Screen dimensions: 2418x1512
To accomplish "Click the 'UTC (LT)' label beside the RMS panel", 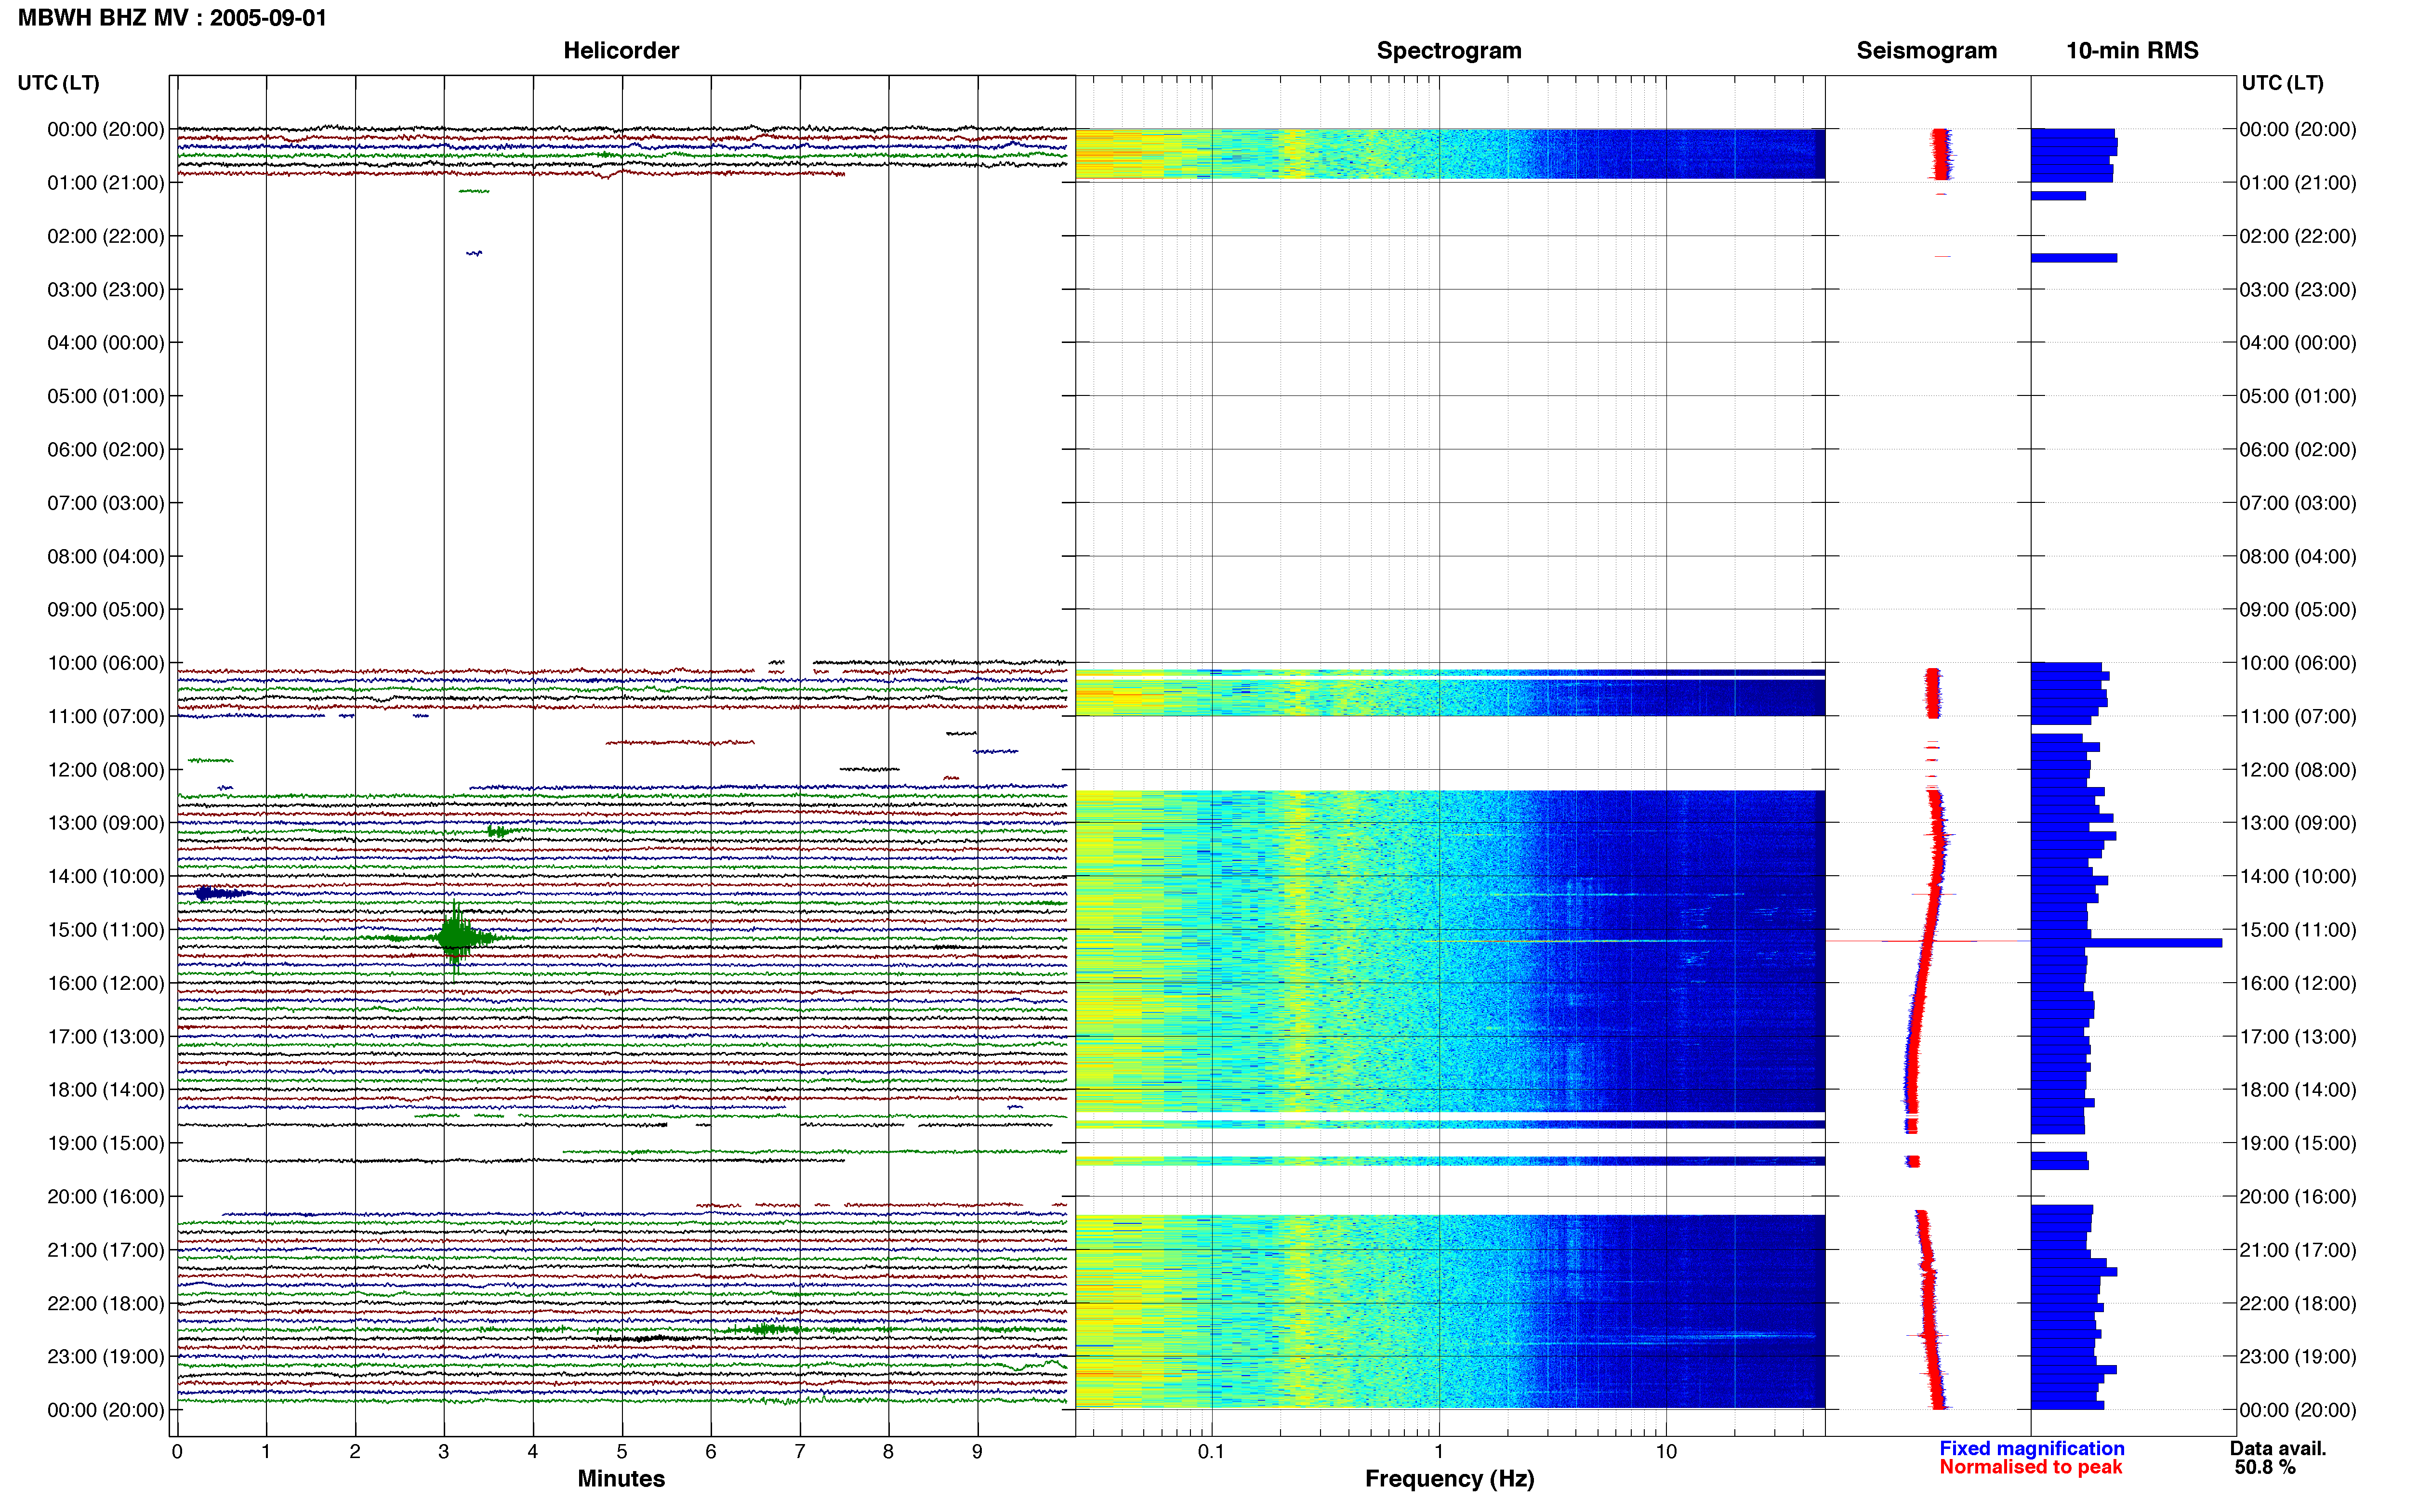I will tap(2282, 83).
